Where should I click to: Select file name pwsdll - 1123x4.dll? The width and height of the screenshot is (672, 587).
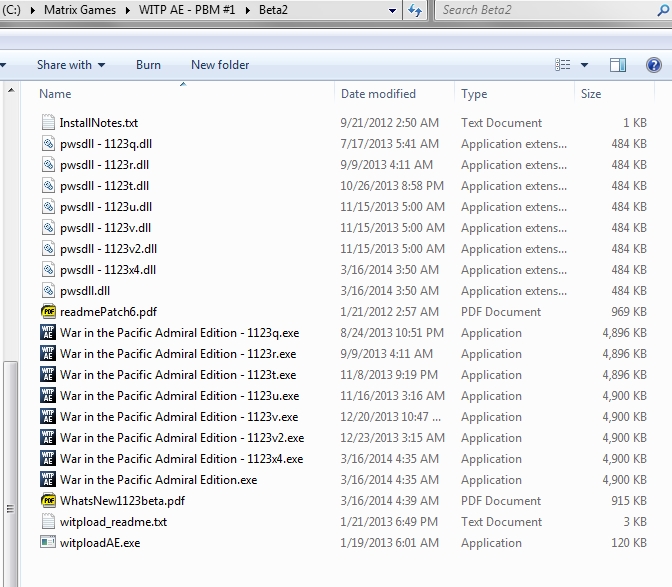coord(108,270)
